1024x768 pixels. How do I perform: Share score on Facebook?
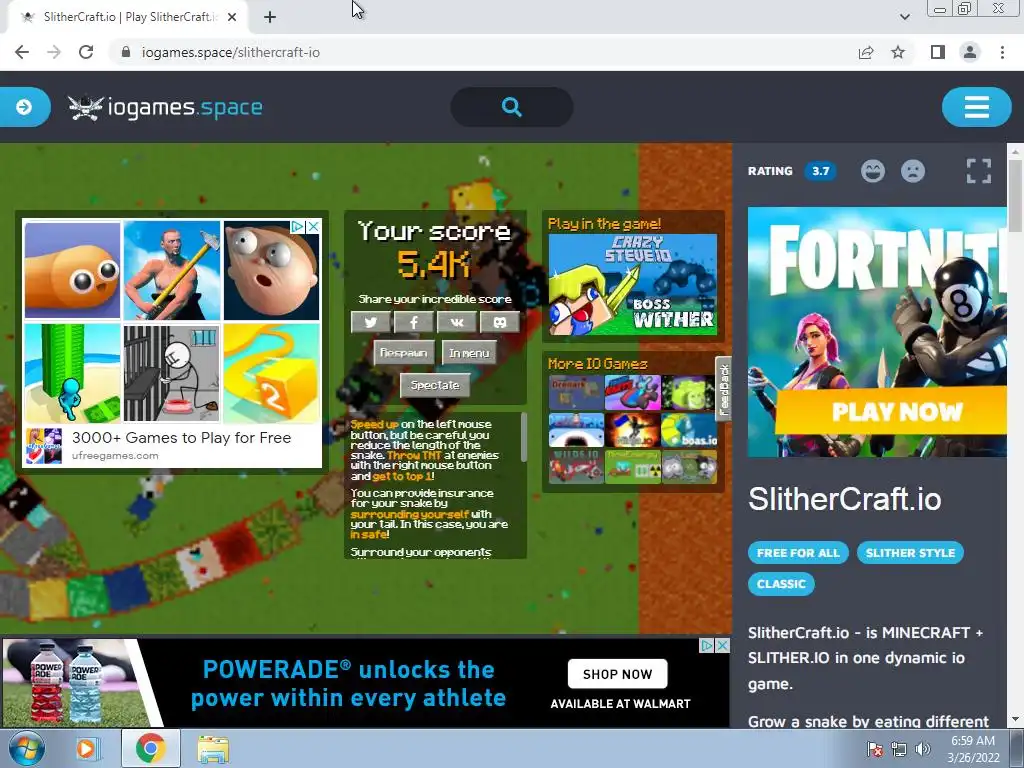click(413, 322)
